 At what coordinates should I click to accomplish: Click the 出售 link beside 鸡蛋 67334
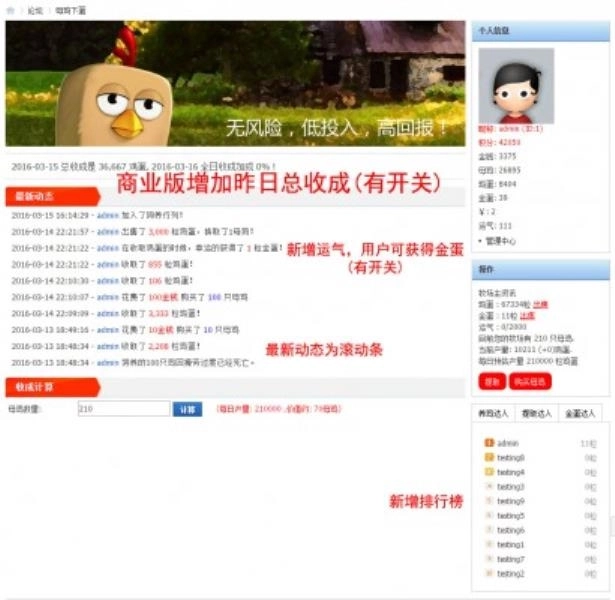pos(540,304)
